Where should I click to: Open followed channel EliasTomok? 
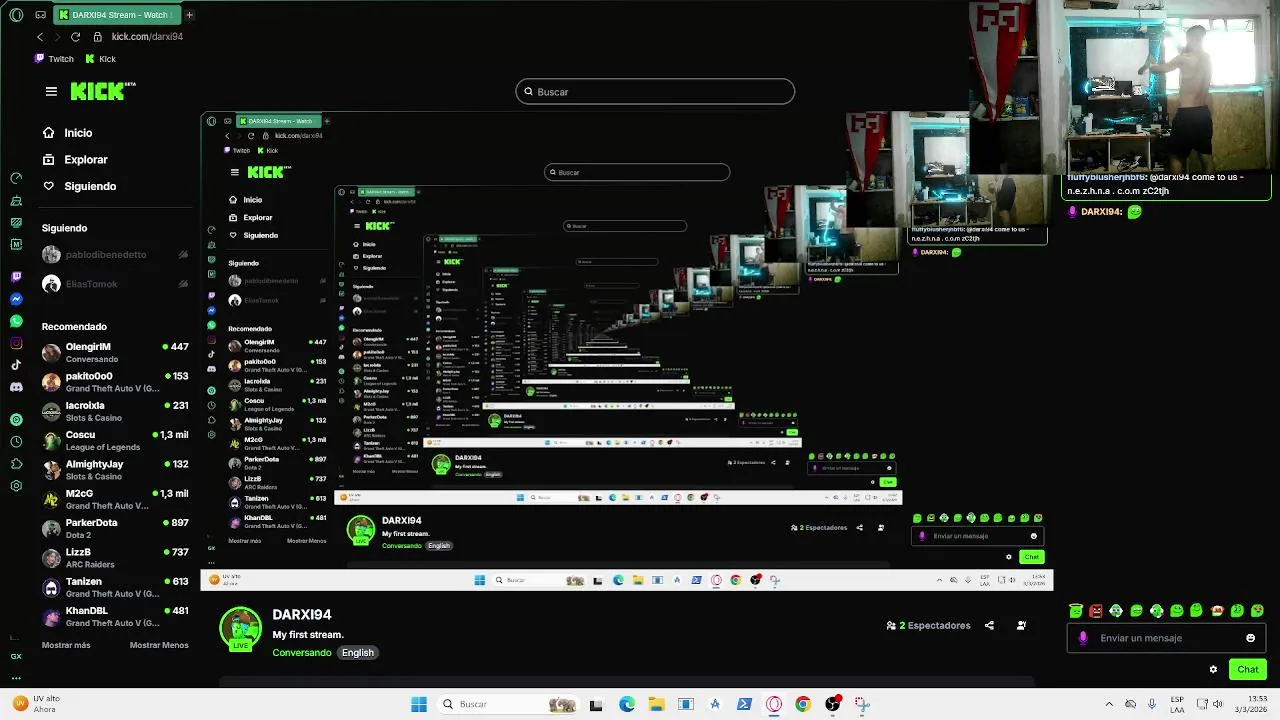tap(115, 284)
